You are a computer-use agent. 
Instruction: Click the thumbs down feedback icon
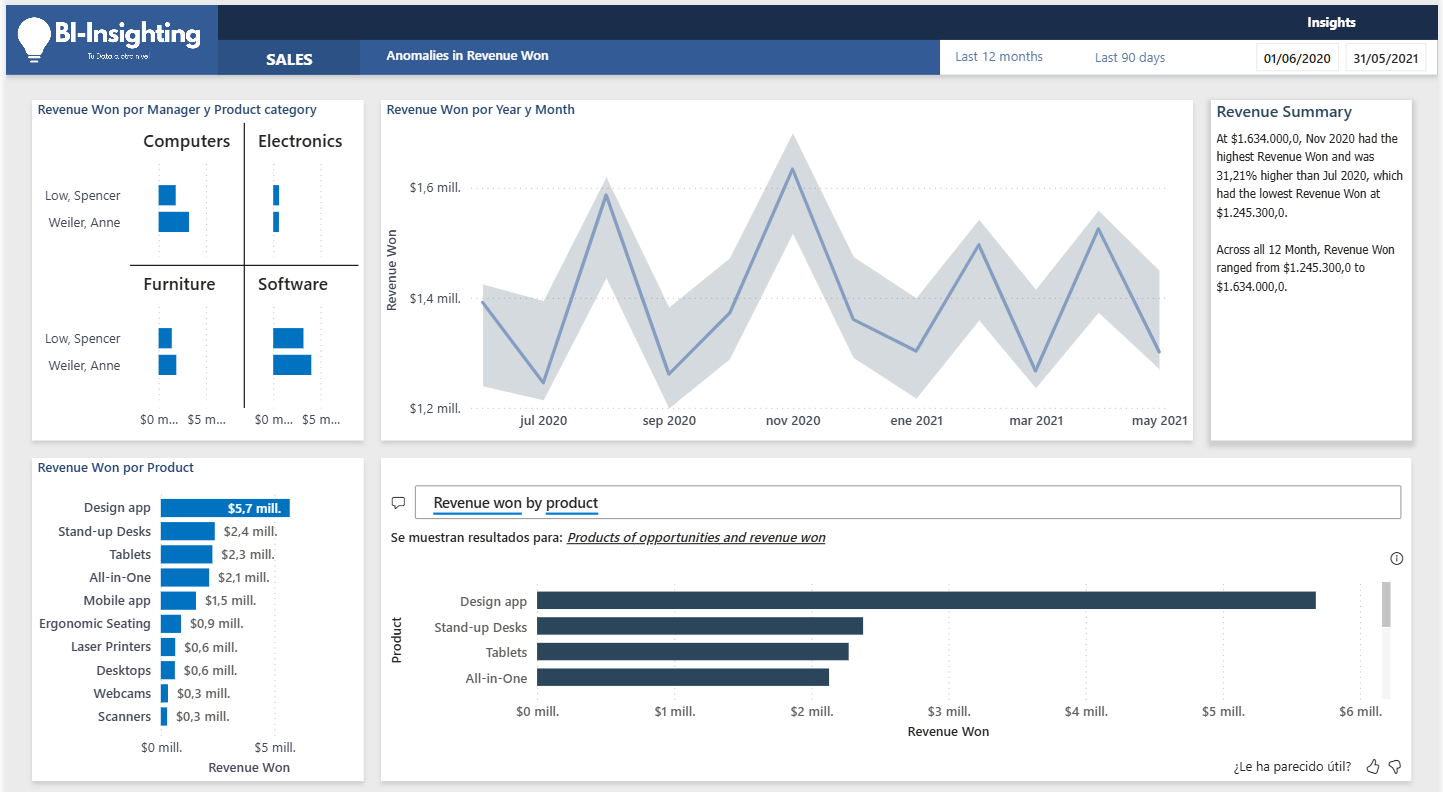pyautogui.click(x=1395, y=767)
